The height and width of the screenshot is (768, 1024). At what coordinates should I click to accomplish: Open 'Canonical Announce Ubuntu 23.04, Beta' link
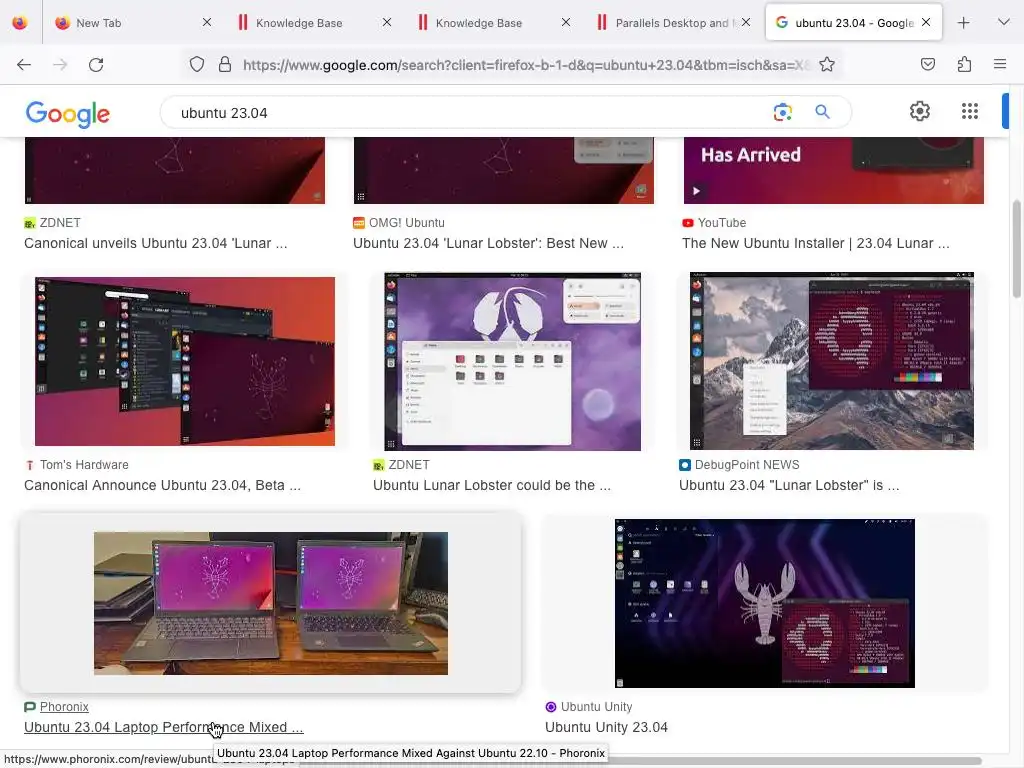pyautogui.click(x=163, y=486)
